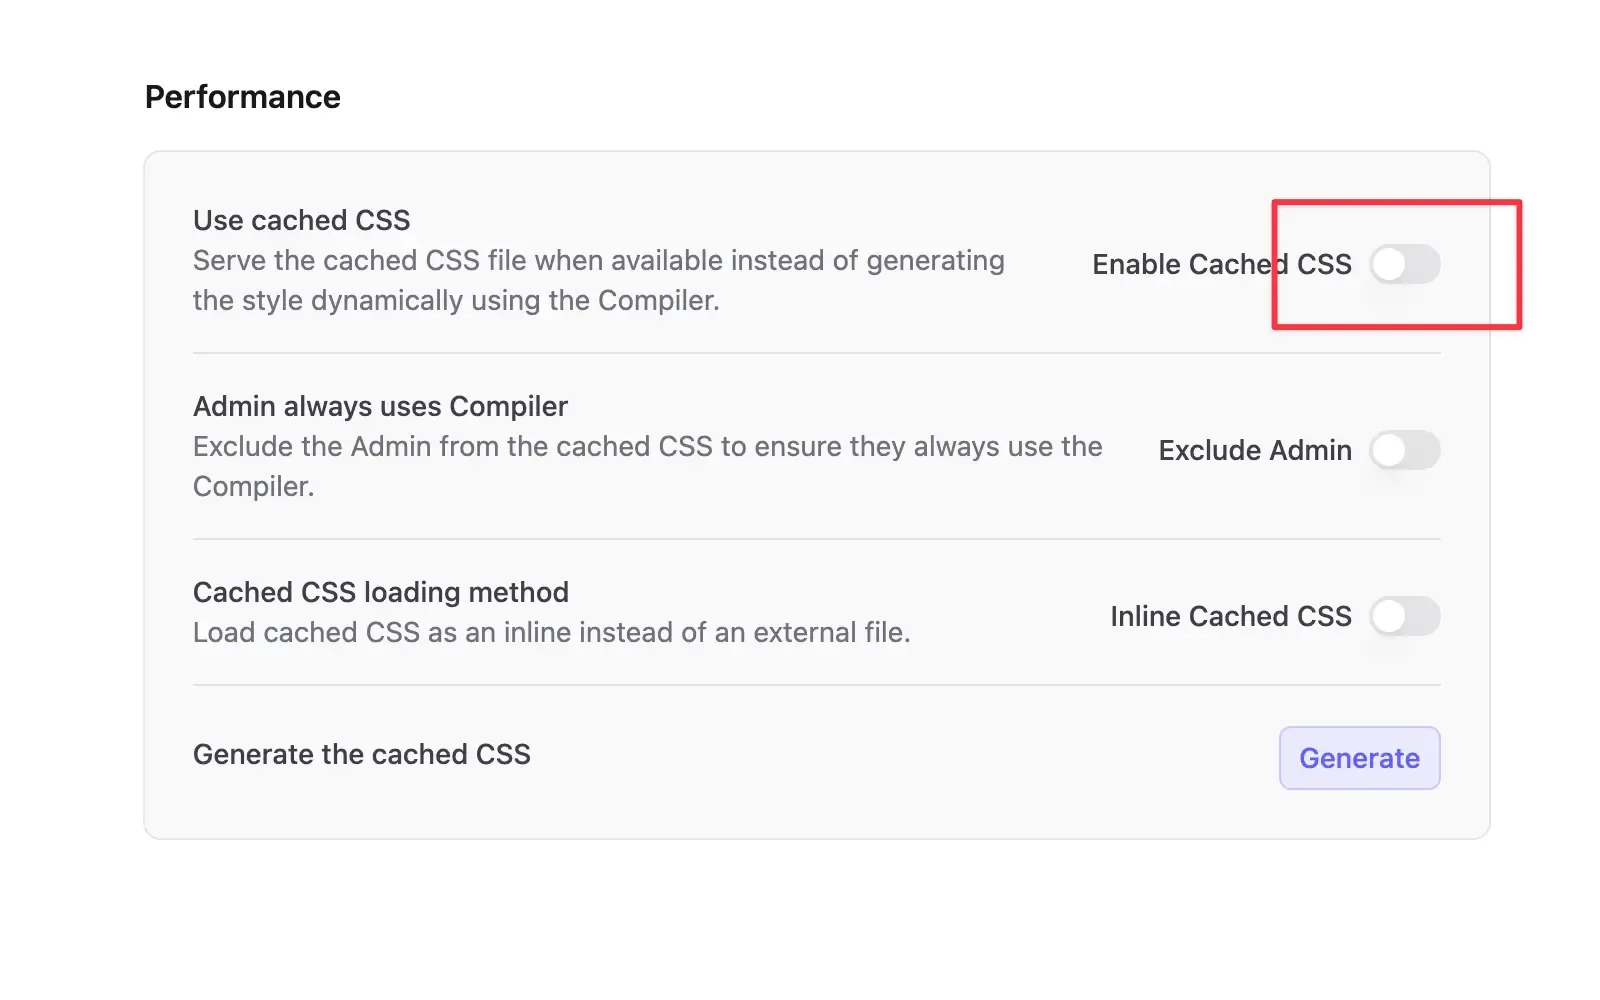Select the Performance heading

tap(242, 96)
